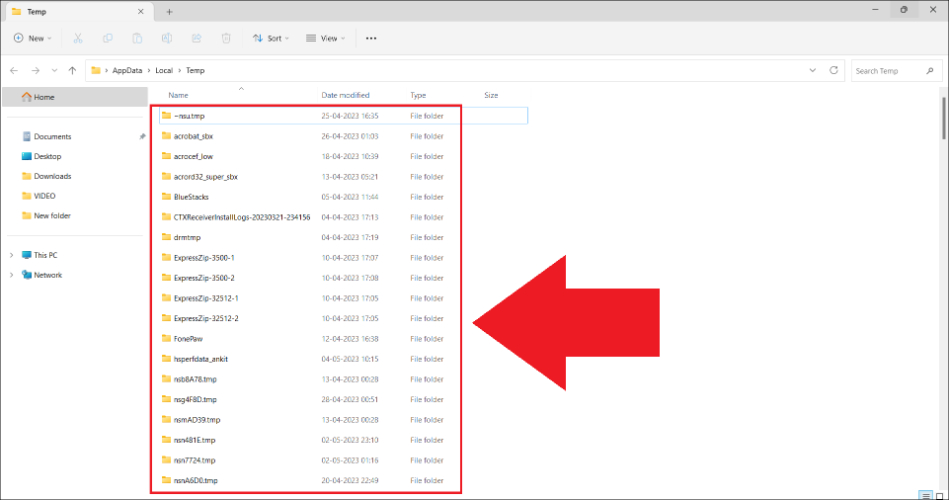Viewport: 949px width, 500px height.
Task: Click the Copy icon in toolbar
Action: point(108,38)
